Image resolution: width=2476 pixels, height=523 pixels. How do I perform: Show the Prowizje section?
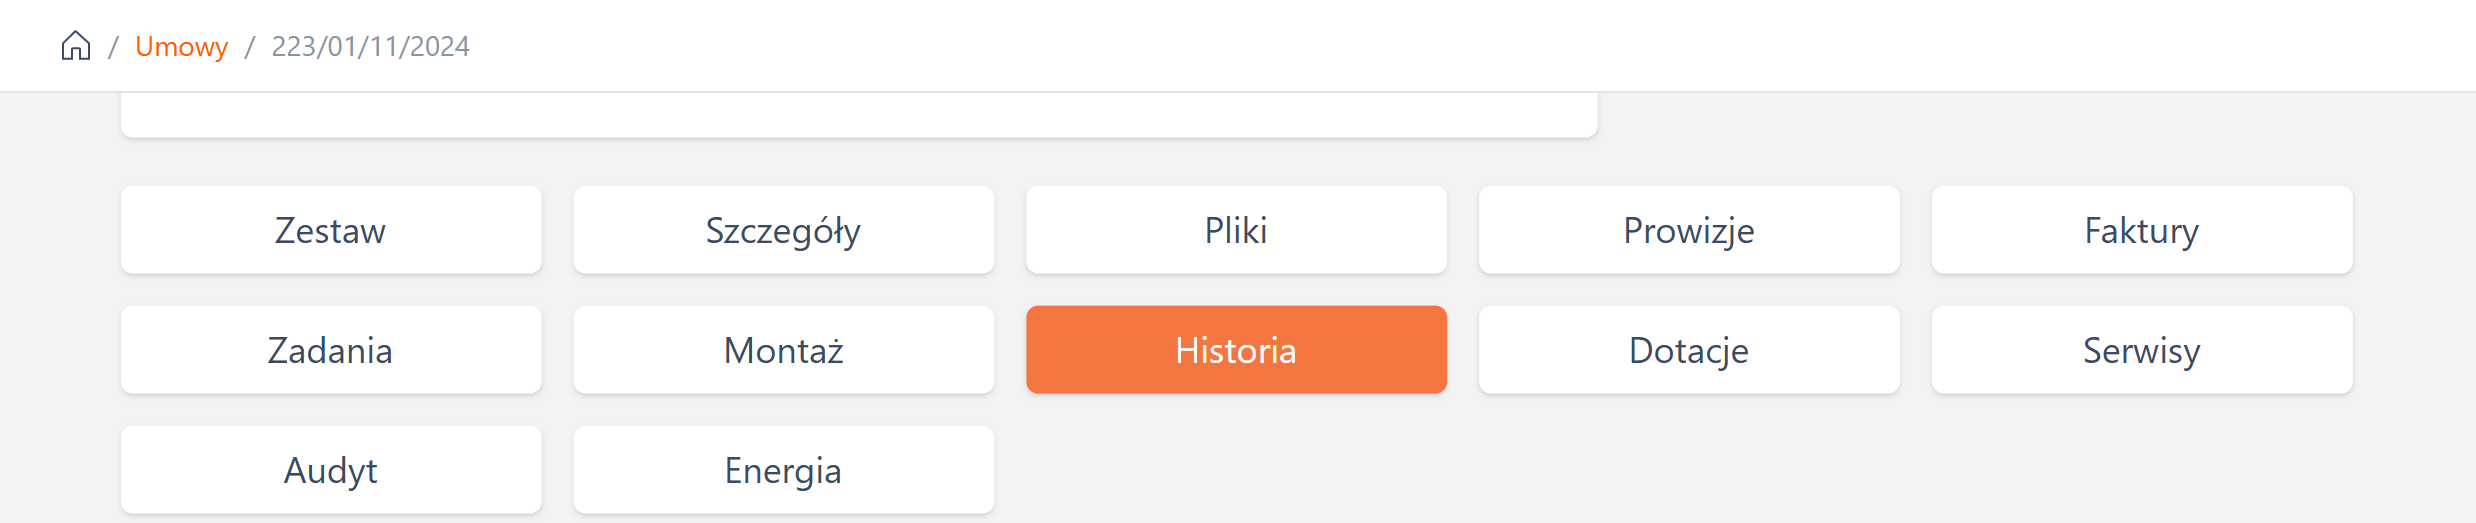(x=1688, y=230)
